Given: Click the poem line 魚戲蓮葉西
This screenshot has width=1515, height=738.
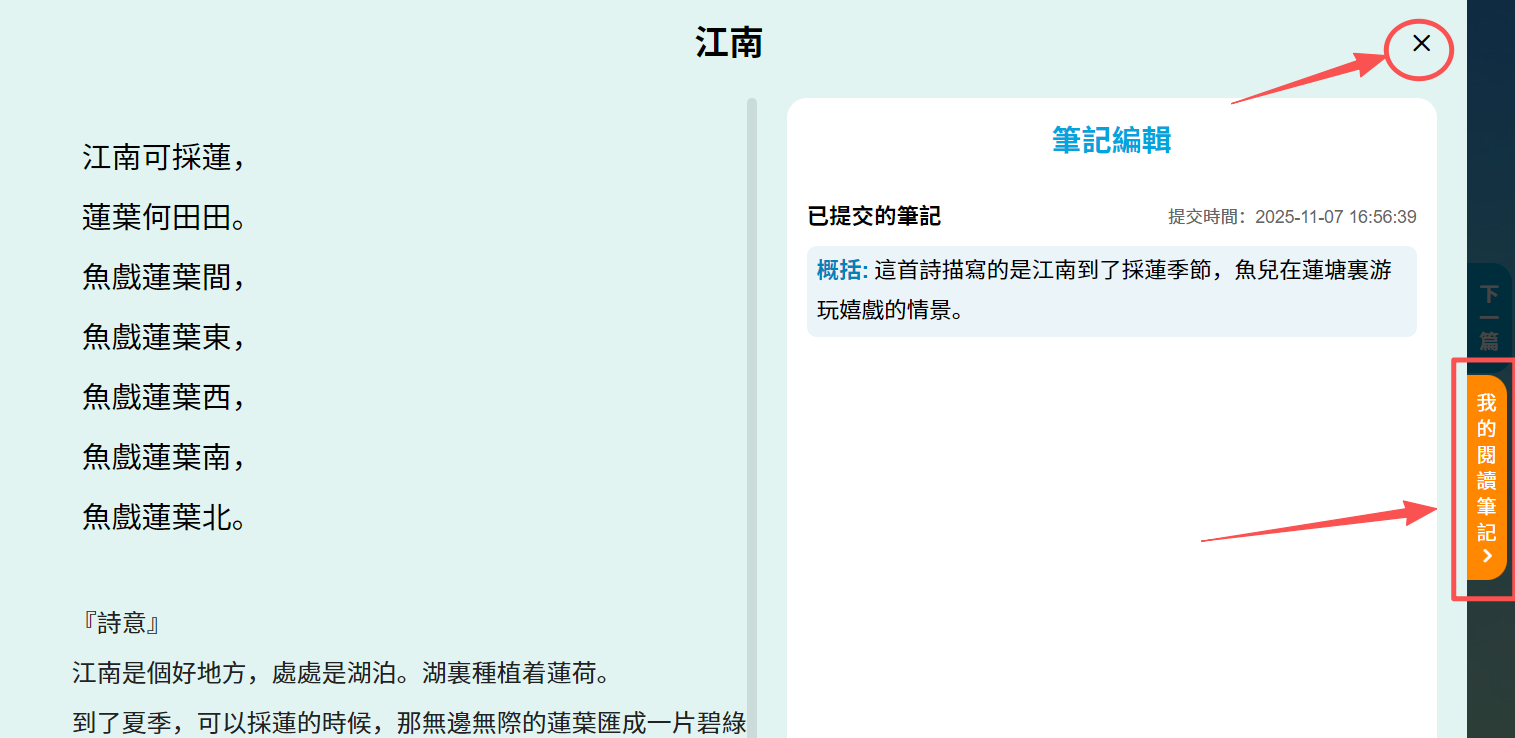Looking at the screenshot, I should 163,398.
